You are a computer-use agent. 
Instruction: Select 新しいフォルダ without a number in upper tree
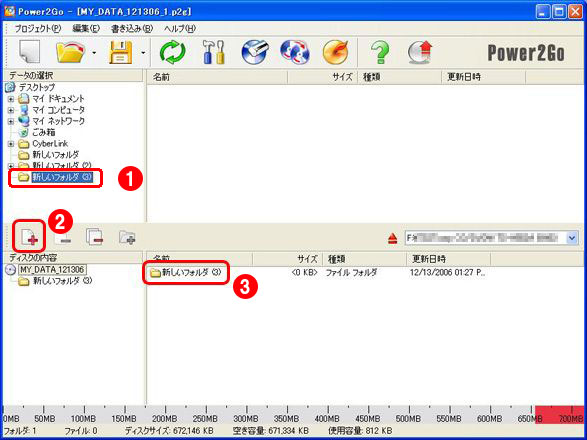pyautogui.click(x=55, y=155)
